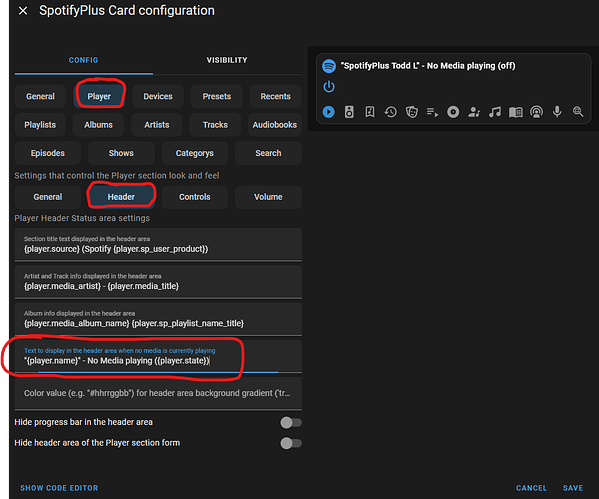Select the Player section button
599x499 pixels.
[x=99, y=96]
